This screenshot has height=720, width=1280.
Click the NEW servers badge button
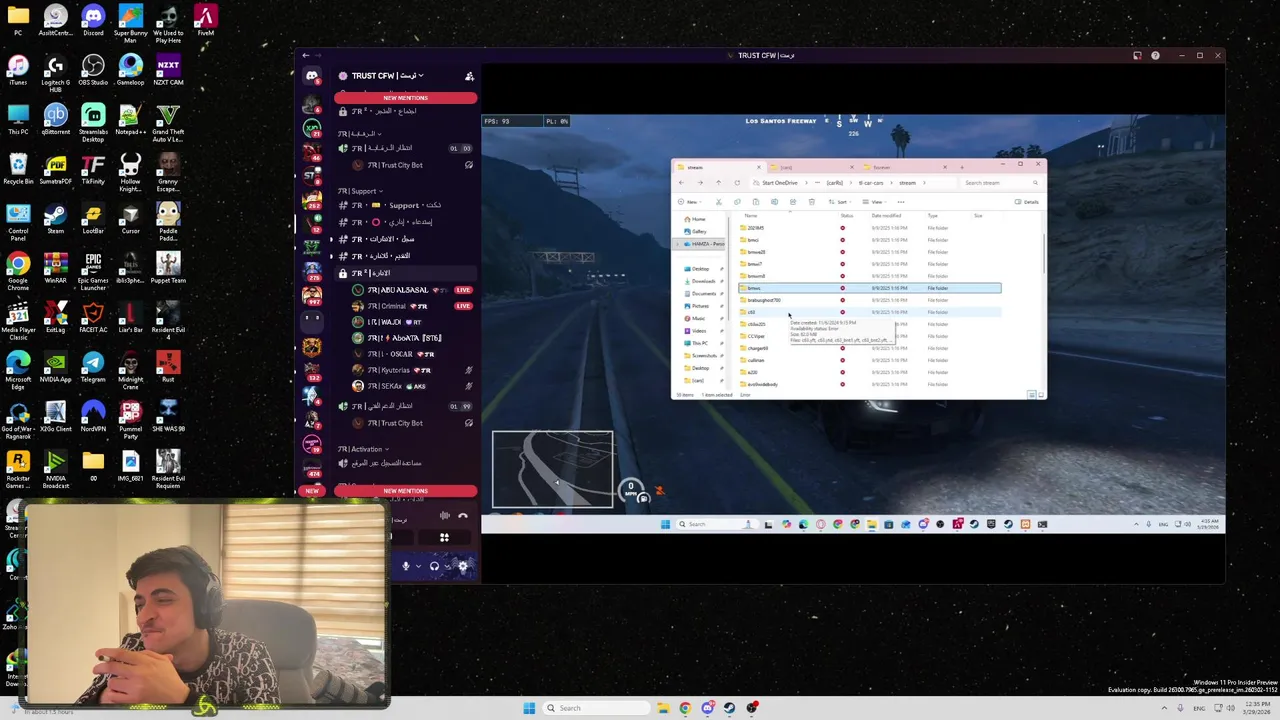click(312, 491)
